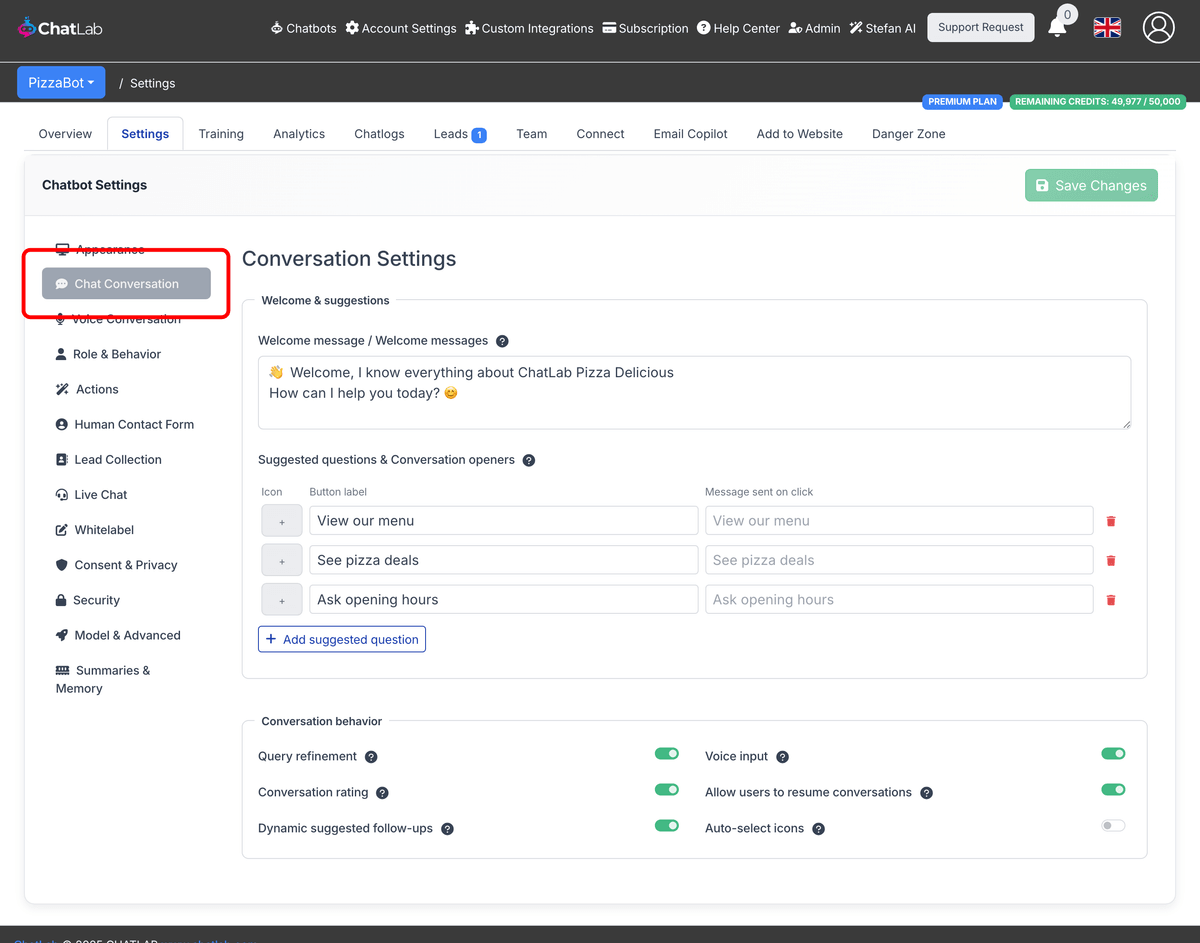Click Add suggested question button
1200x943 pixels.
click(342, 639)
